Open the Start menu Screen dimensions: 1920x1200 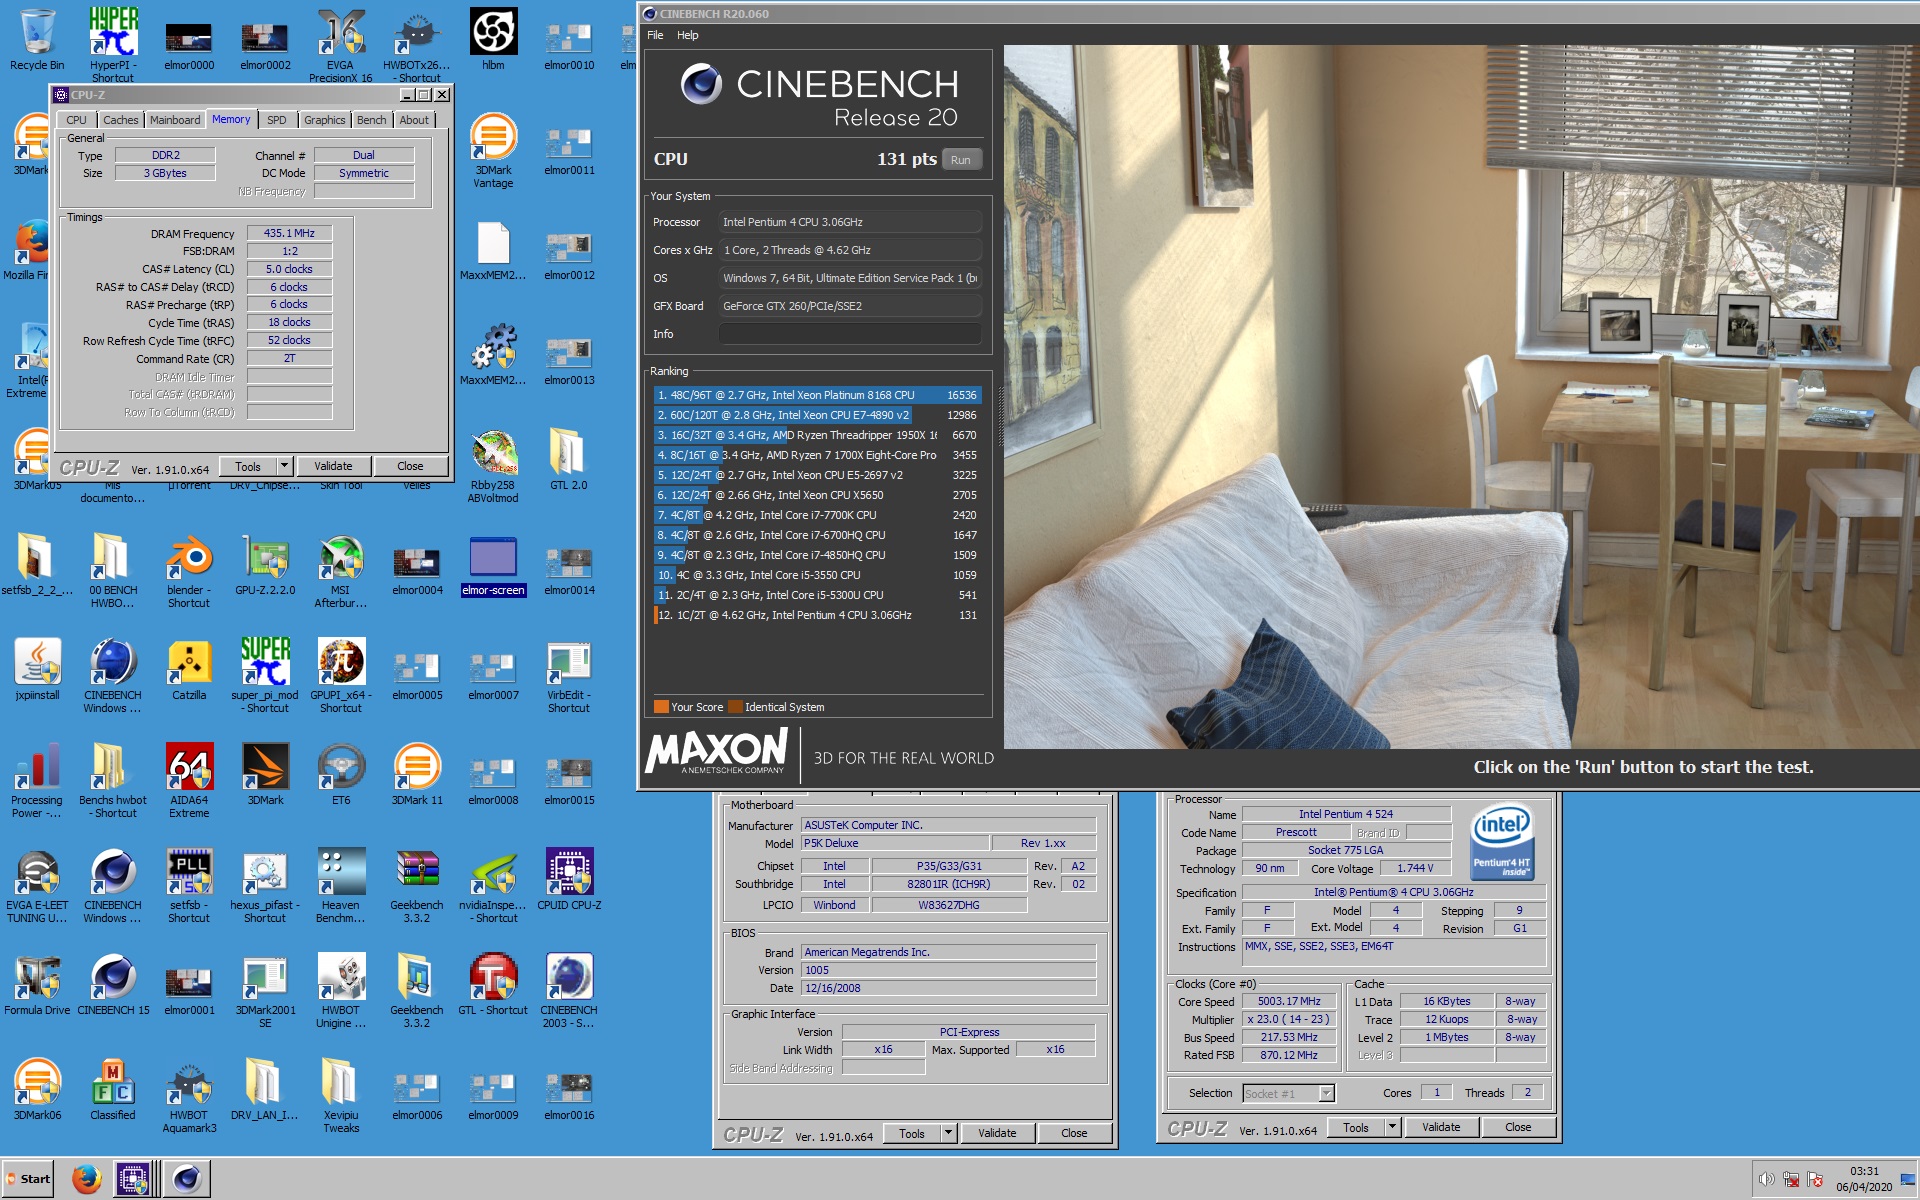click(28, 1179)
